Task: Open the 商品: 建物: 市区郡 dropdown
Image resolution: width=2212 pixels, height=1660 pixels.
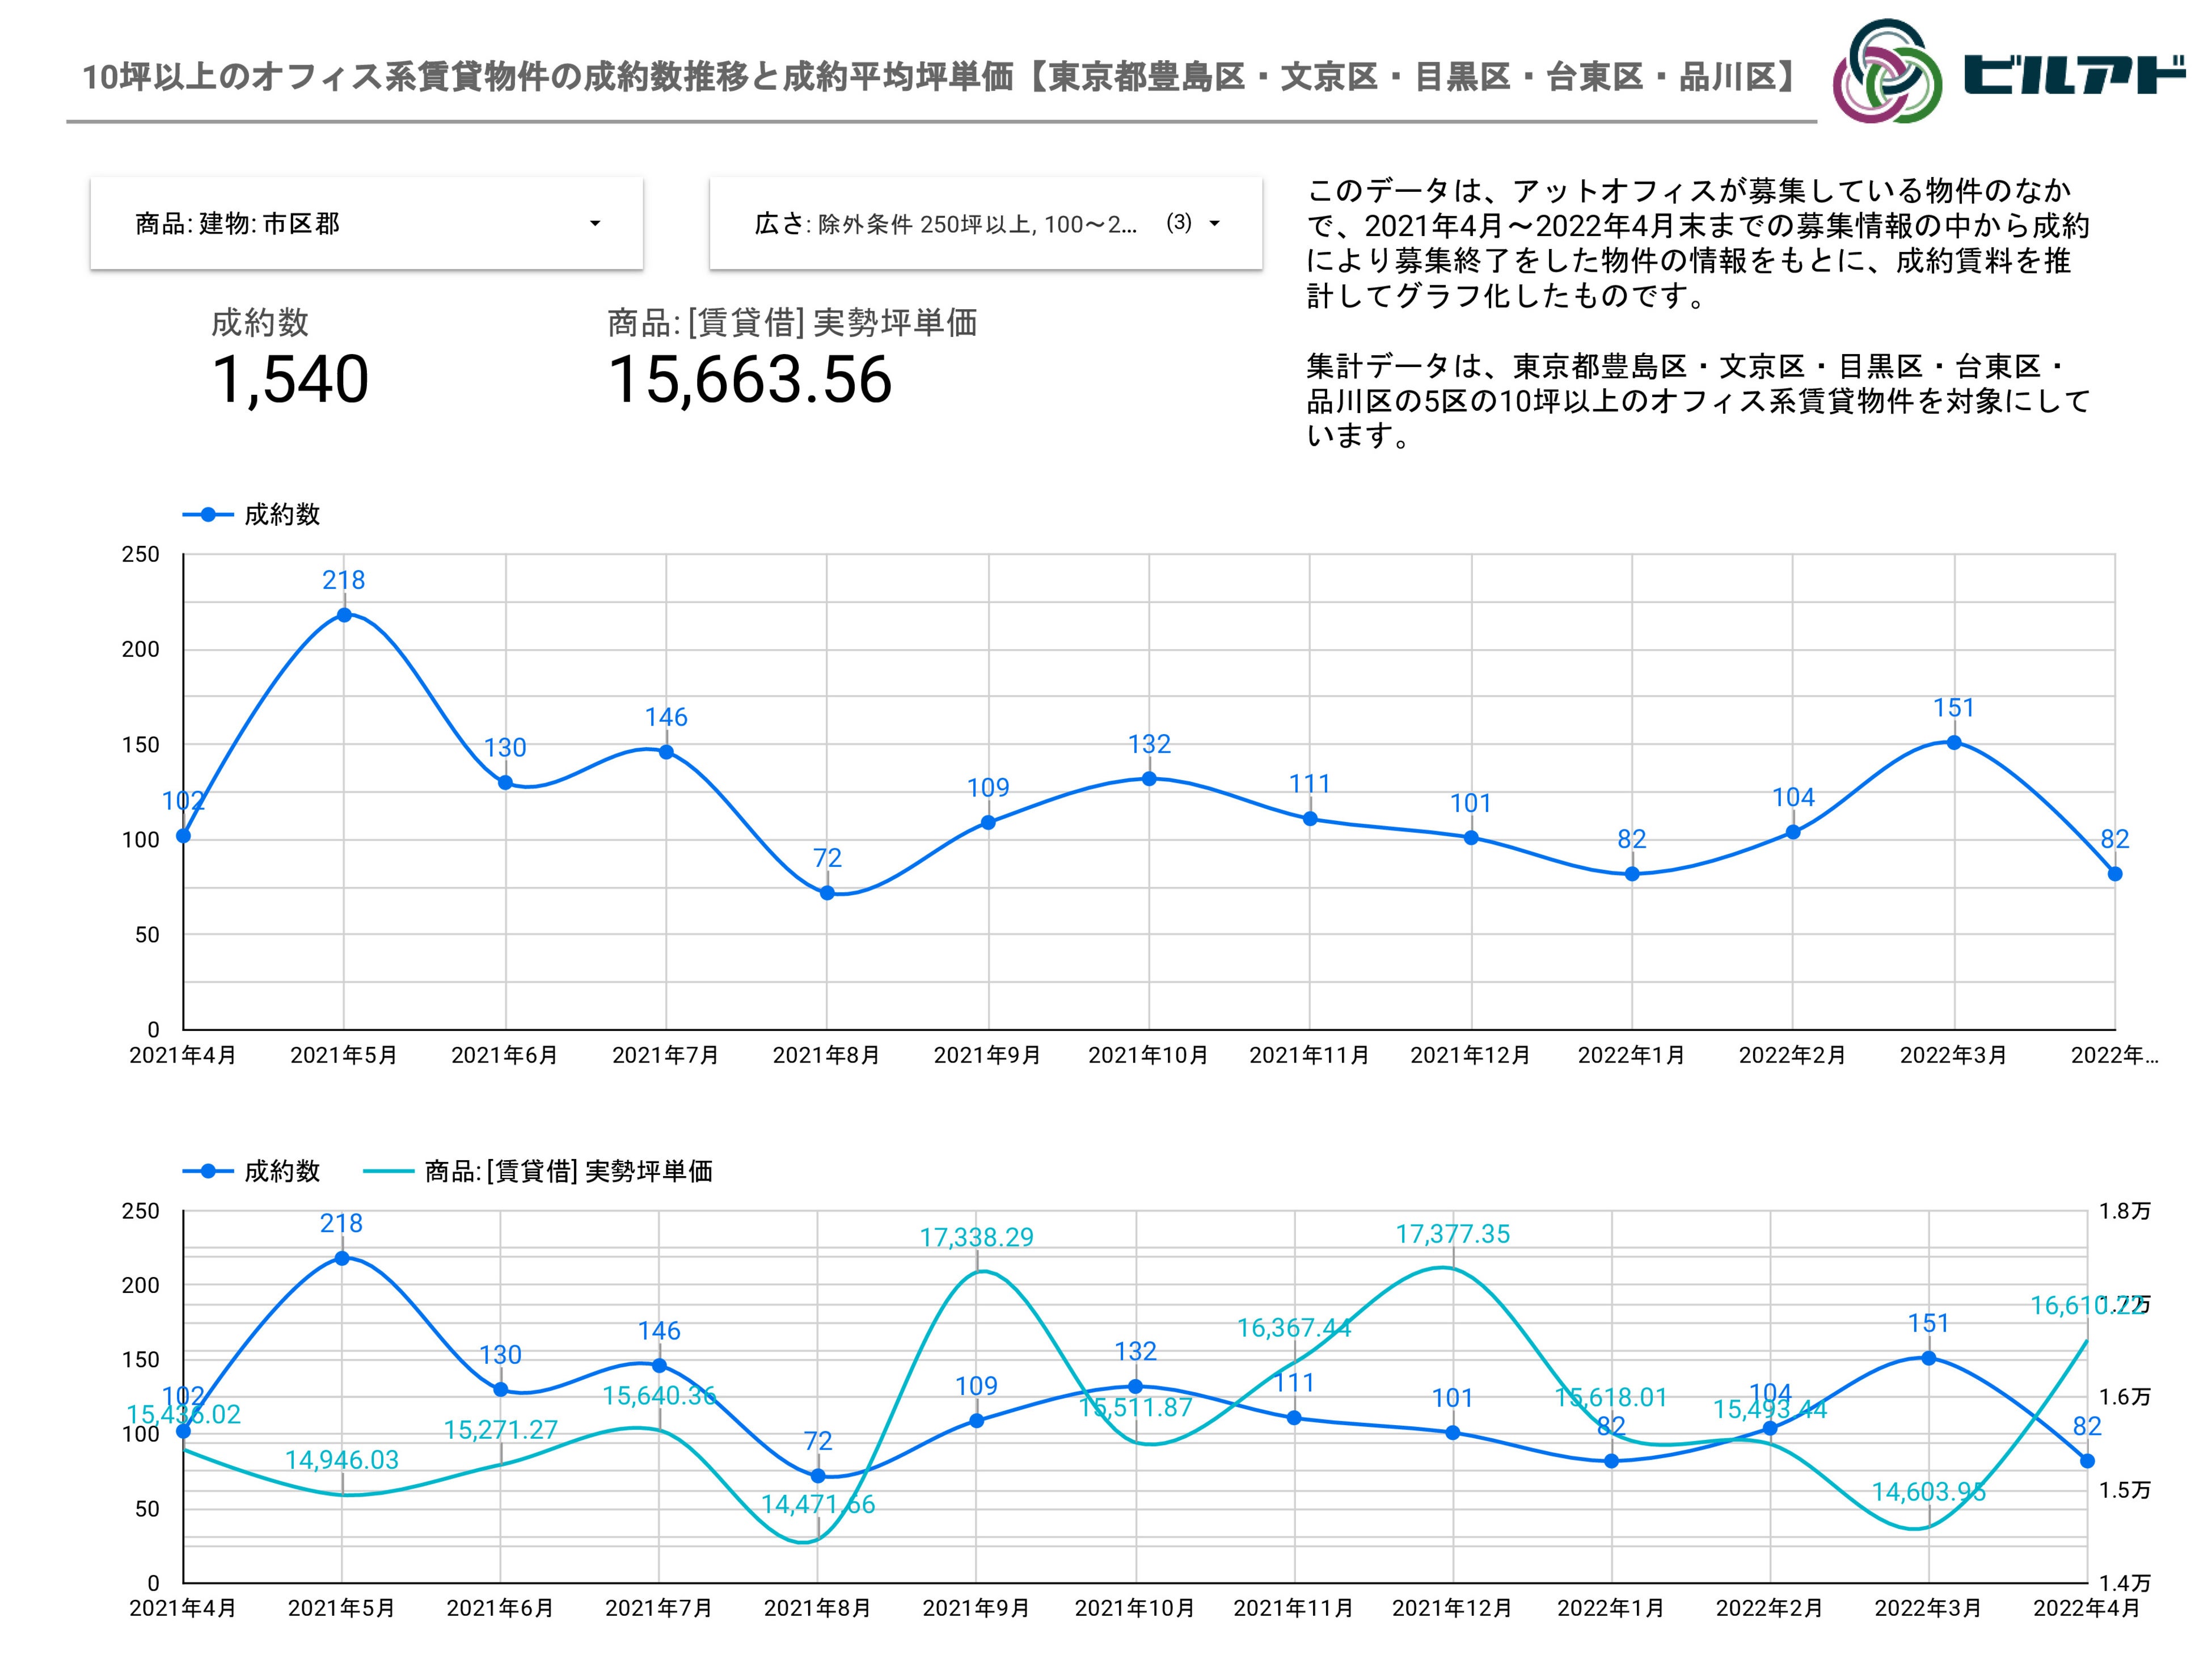Action: pos(366,223)
